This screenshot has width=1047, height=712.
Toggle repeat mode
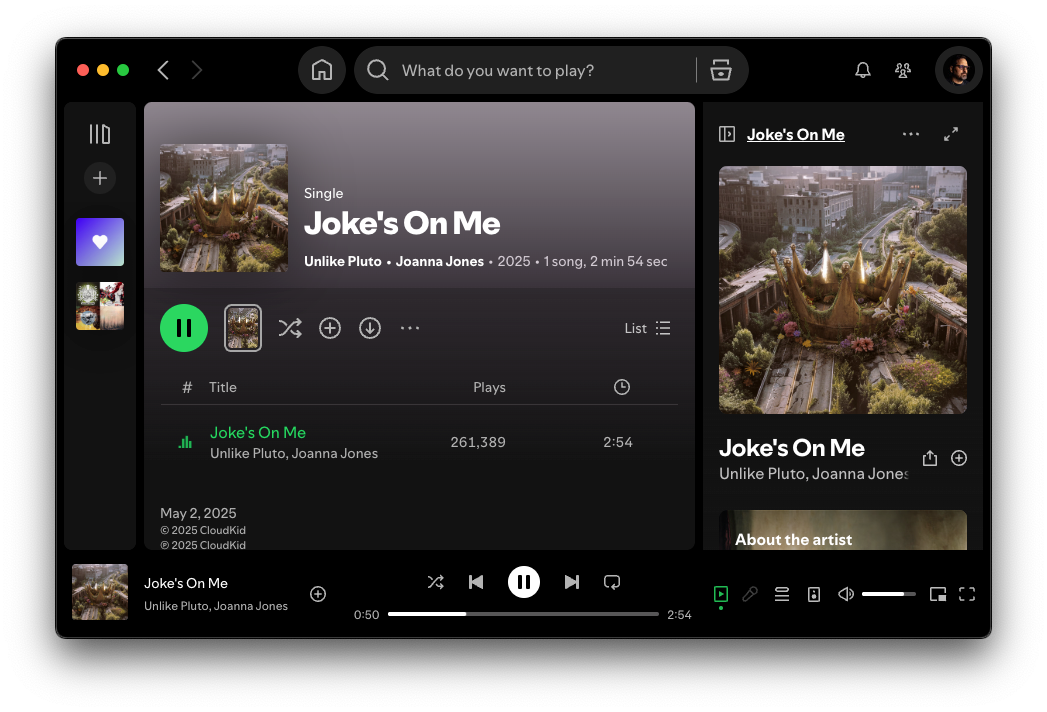612,582
